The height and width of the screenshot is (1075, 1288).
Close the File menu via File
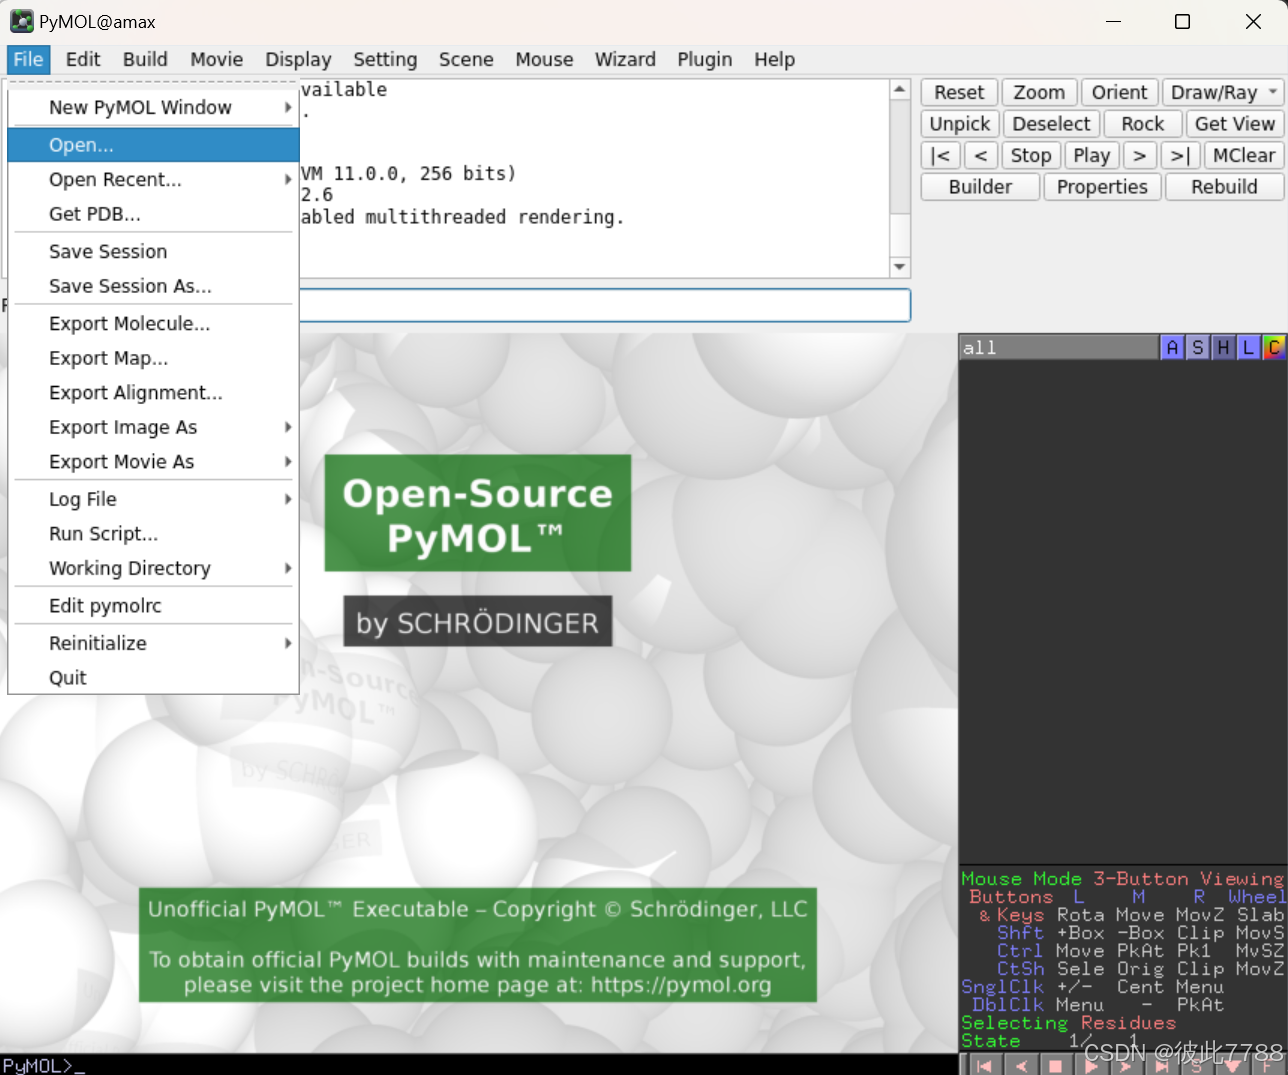point(28,59)
